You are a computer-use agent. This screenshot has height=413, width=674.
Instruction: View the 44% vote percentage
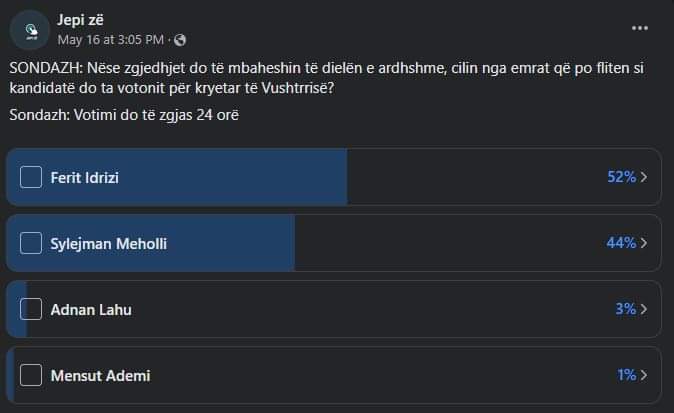coord(621,243)
